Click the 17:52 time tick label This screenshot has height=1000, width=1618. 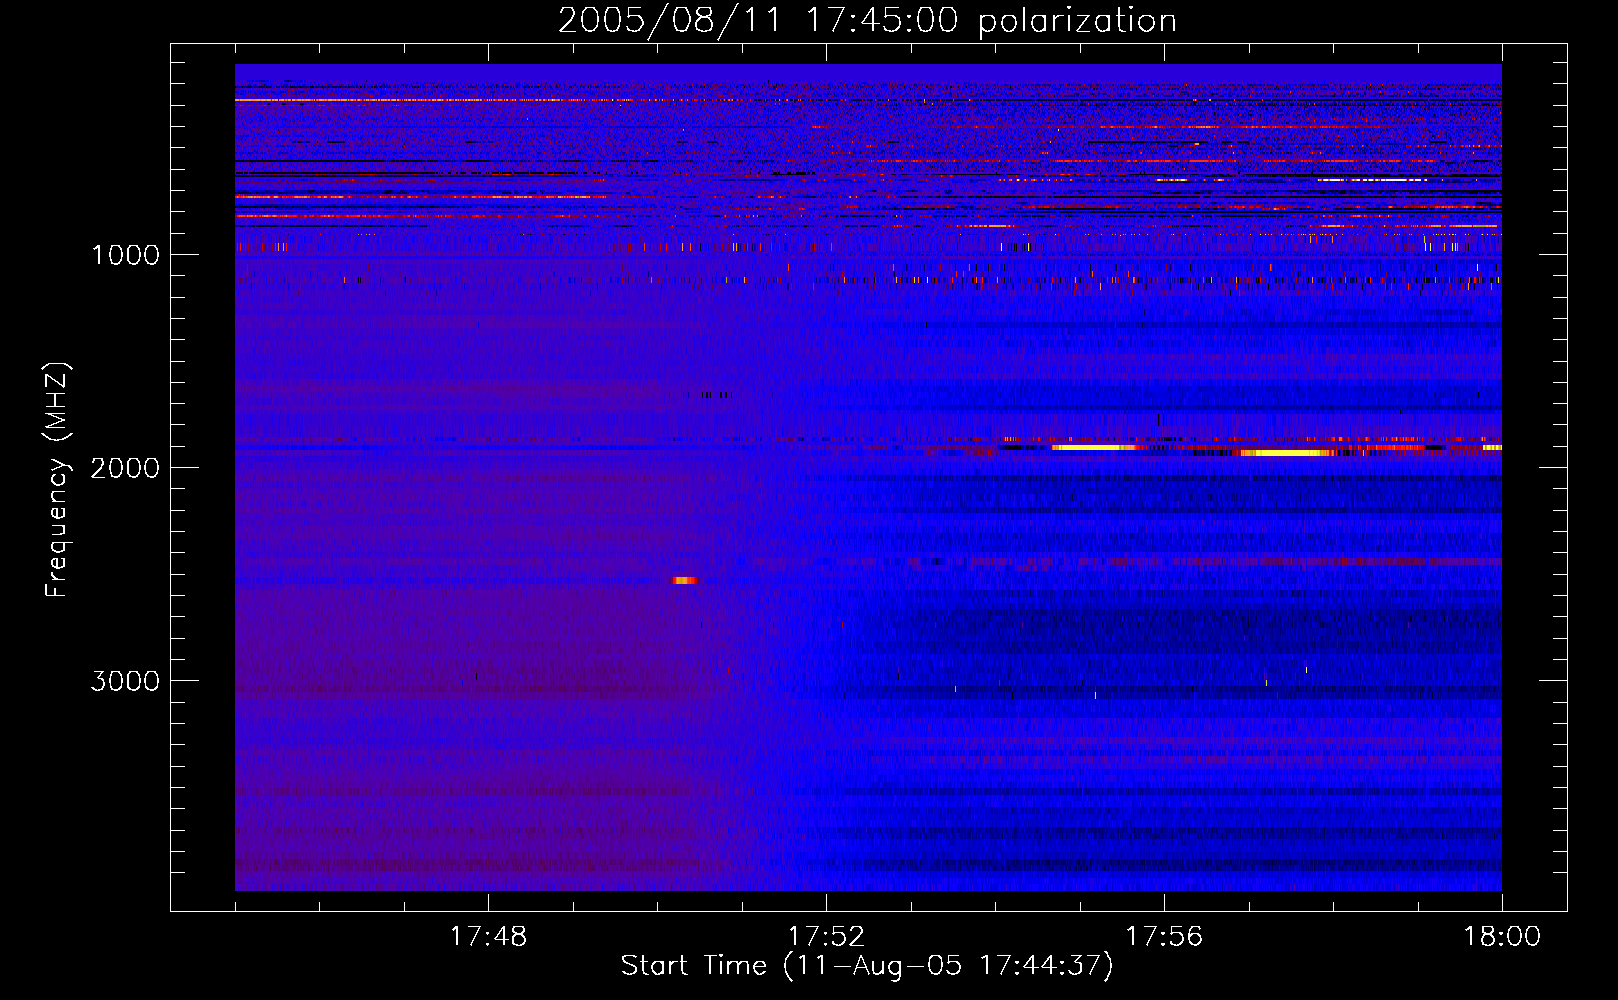point(826,937)
